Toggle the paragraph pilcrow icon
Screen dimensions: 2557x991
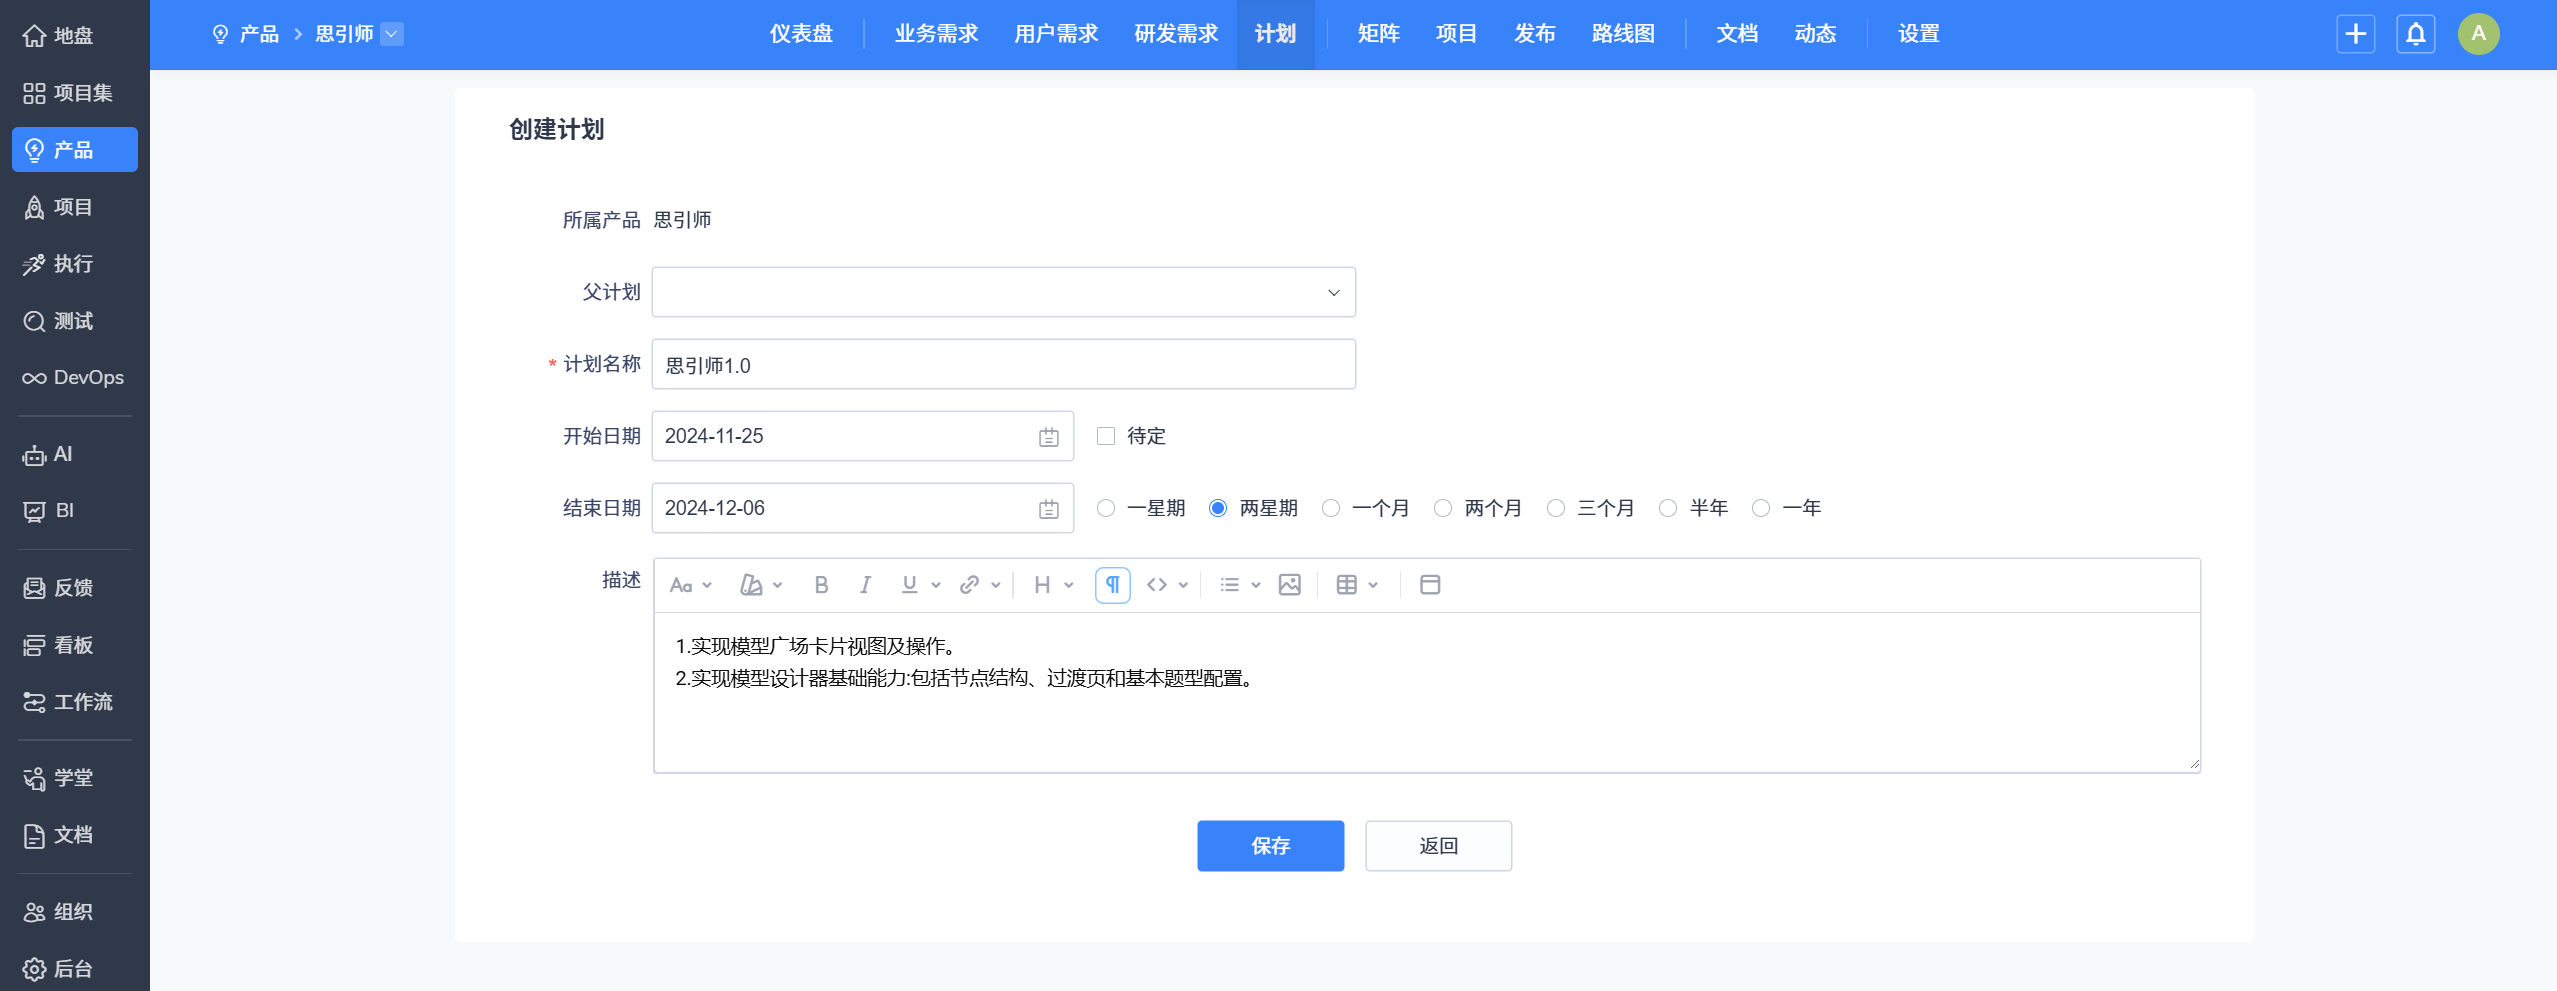(1113, 585)
